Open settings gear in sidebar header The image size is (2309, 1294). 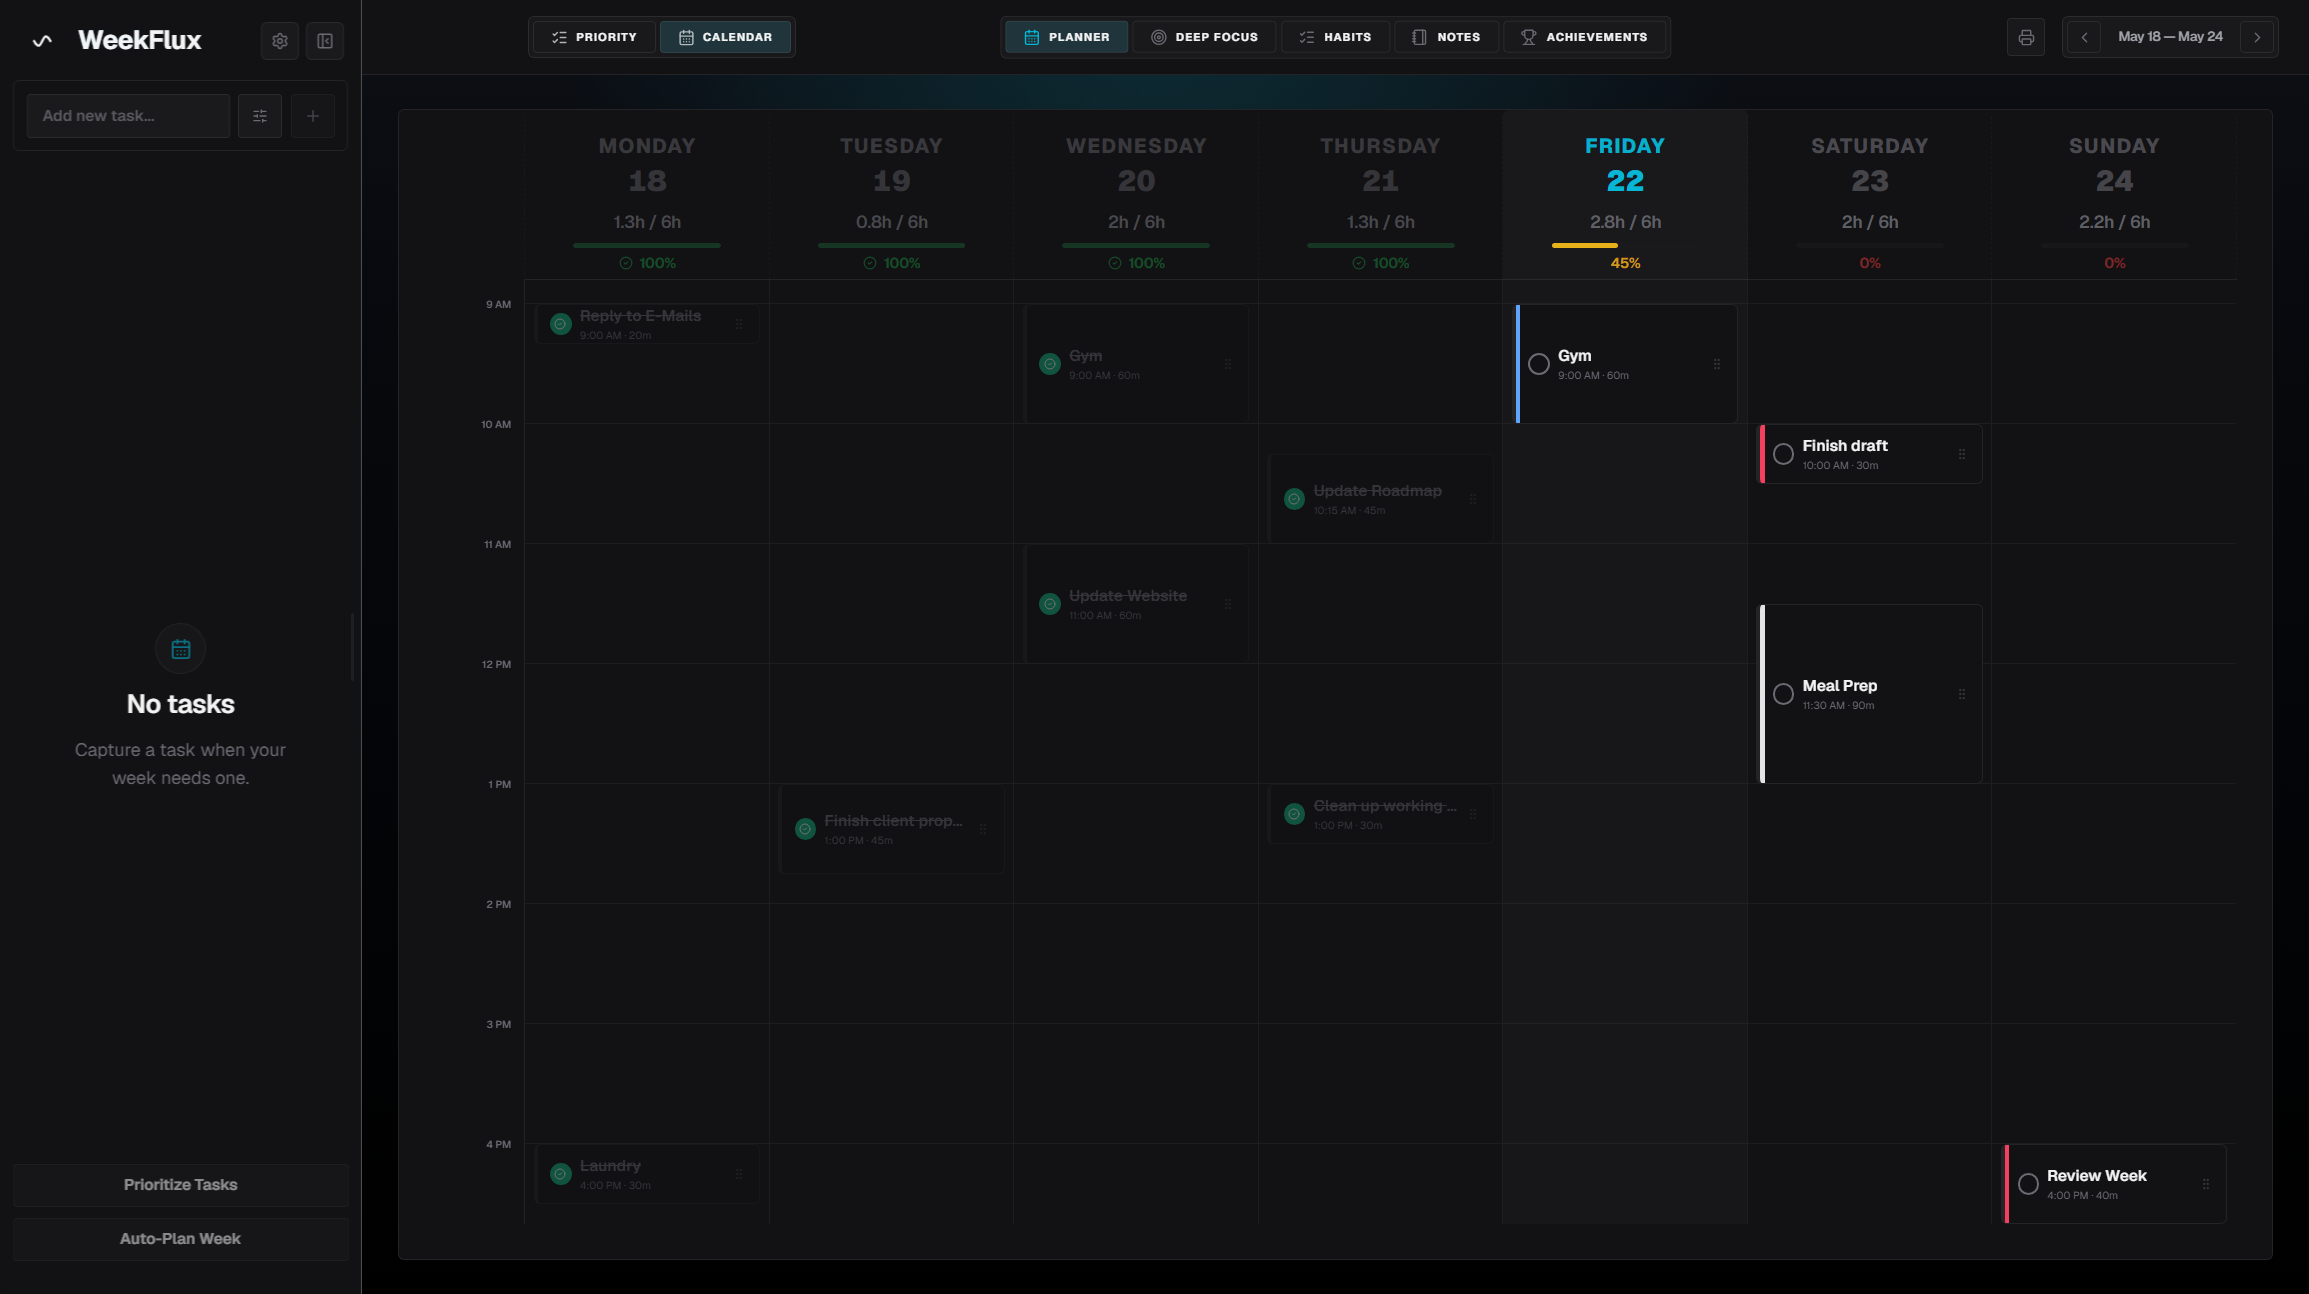pyautogui.click(x=280, y=41)
